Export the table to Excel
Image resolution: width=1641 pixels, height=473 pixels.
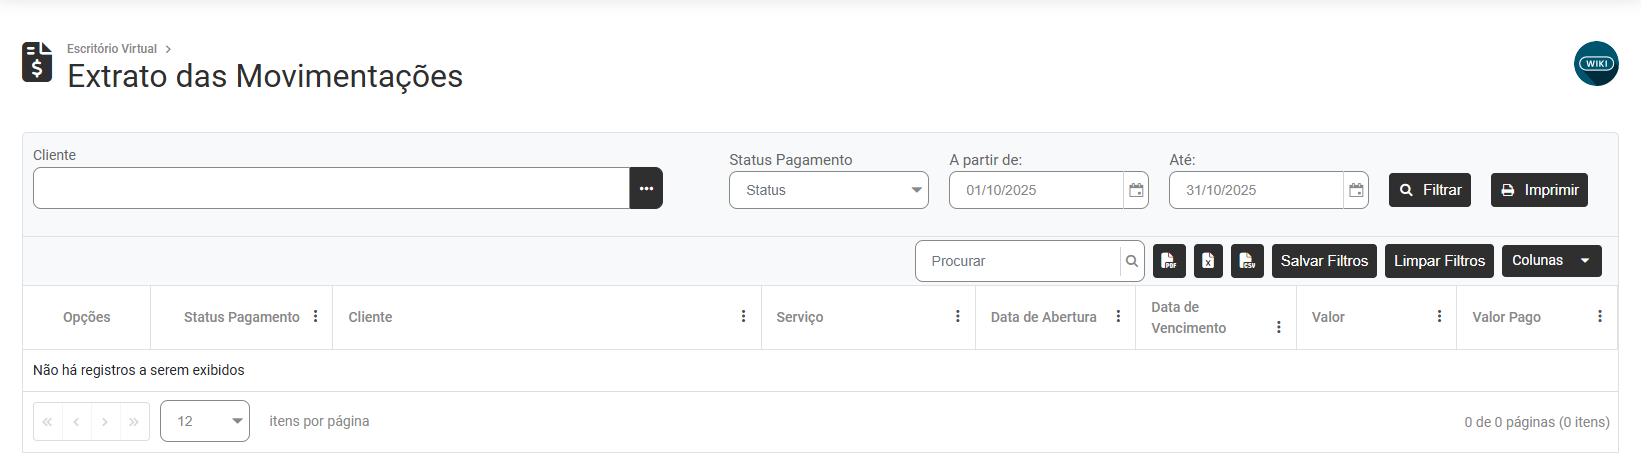(1208, 261)
